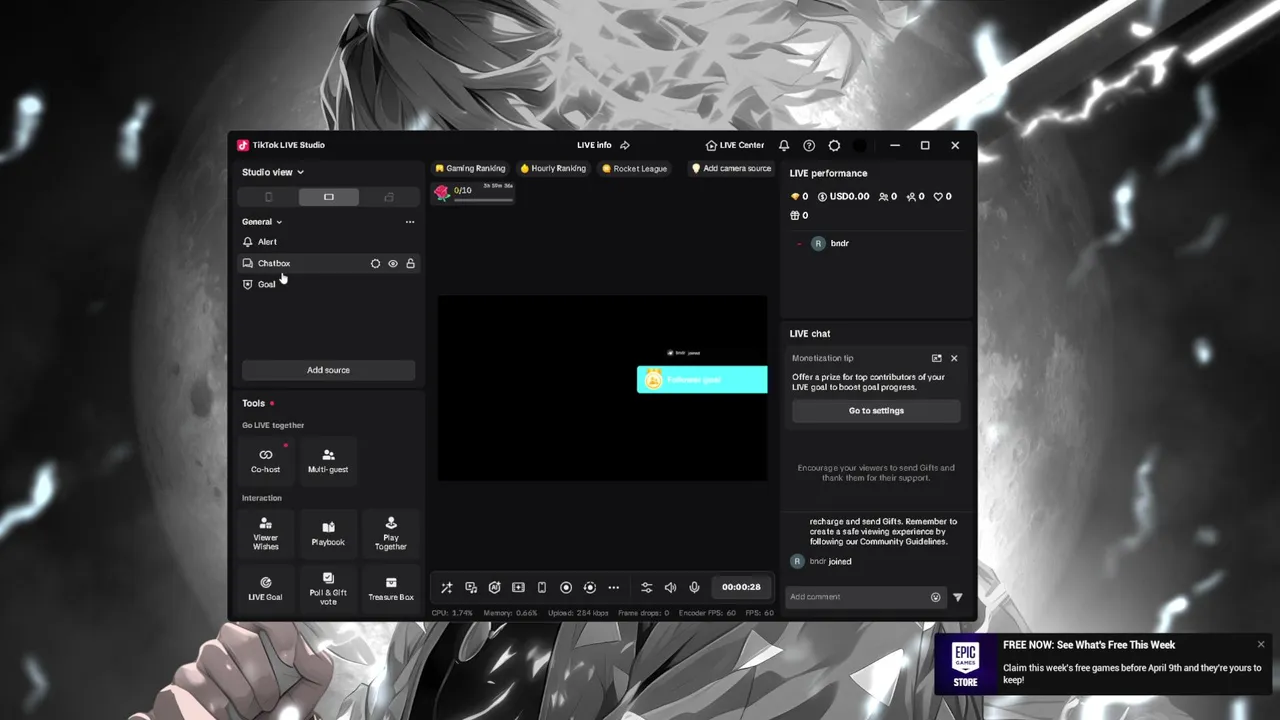This screenshot has width=1280, height=720.
Task: Open the Co-host tool
Action: 266,460
